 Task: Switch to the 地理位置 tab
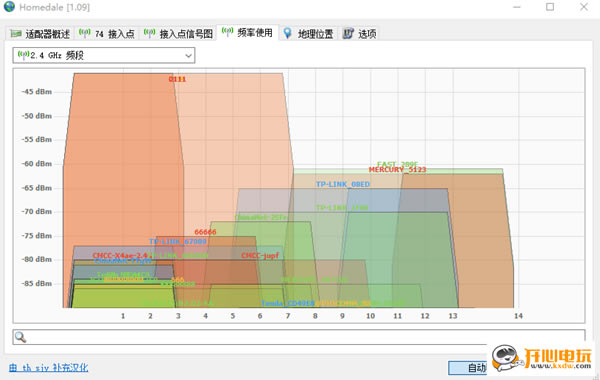coord(308,34)
